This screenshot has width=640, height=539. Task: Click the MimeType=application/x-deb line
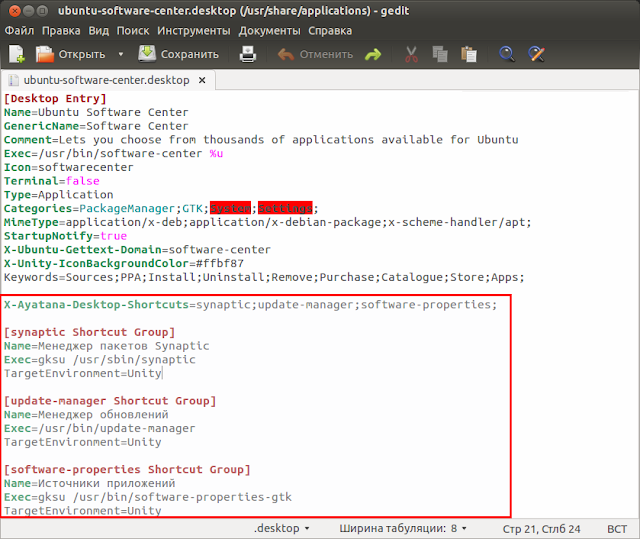(x=267, y=222)
